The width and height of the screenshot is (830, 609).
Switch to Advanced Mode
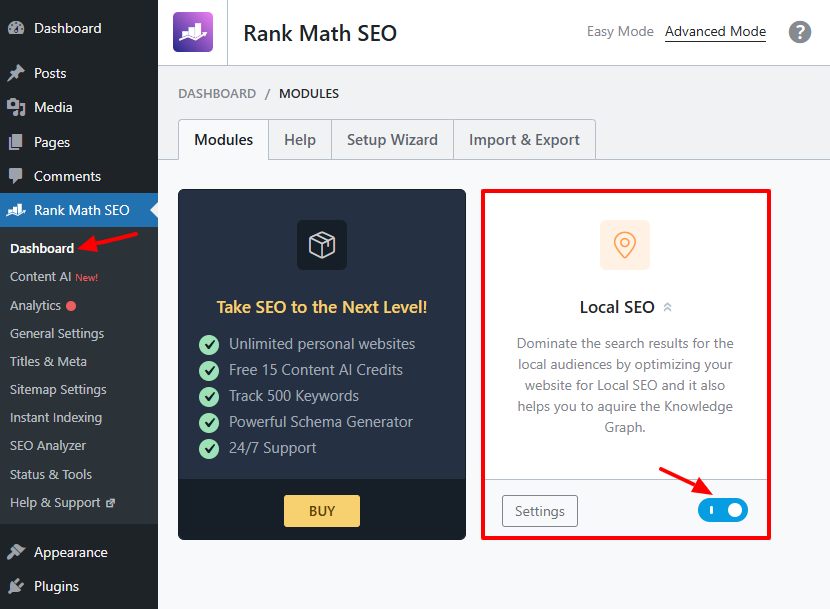pos(715,32)
